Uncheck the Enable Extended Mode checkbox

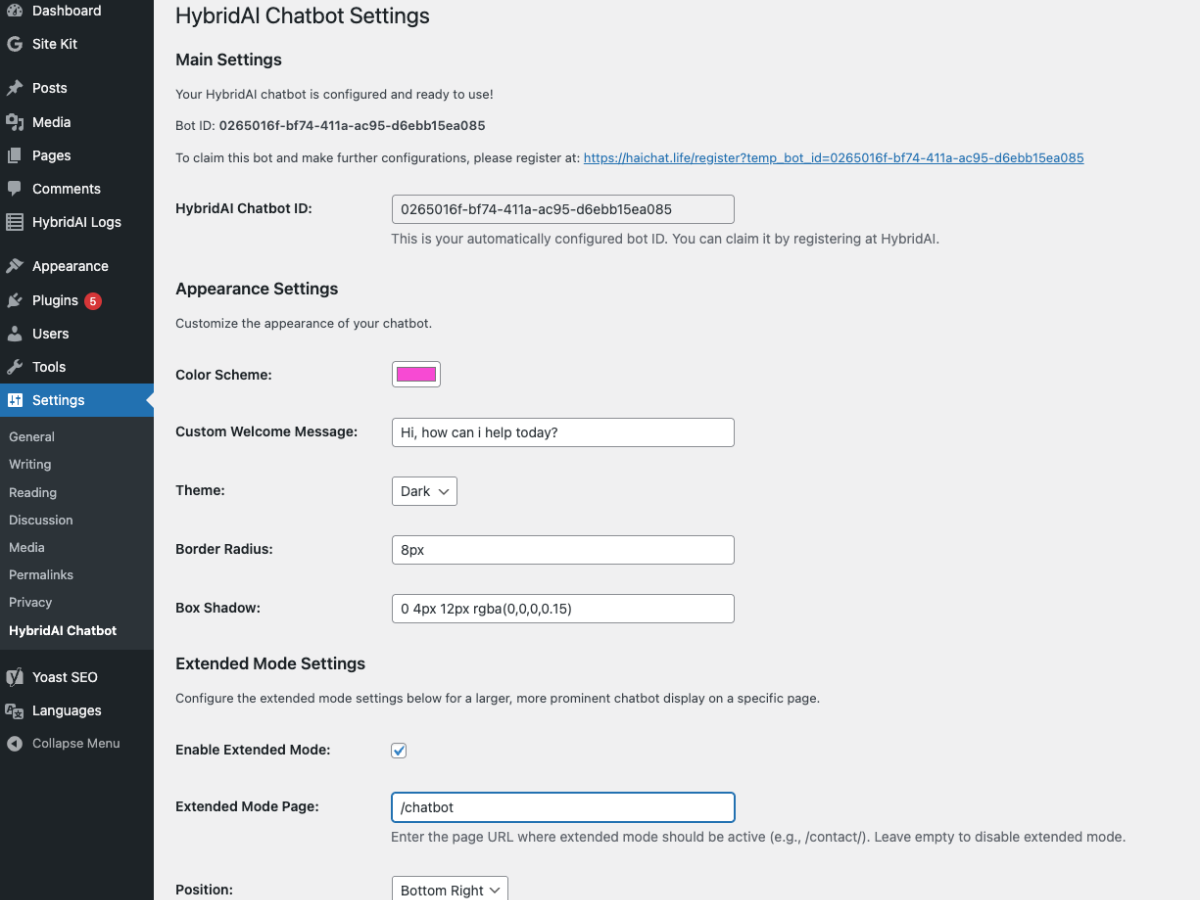(399, 751)
